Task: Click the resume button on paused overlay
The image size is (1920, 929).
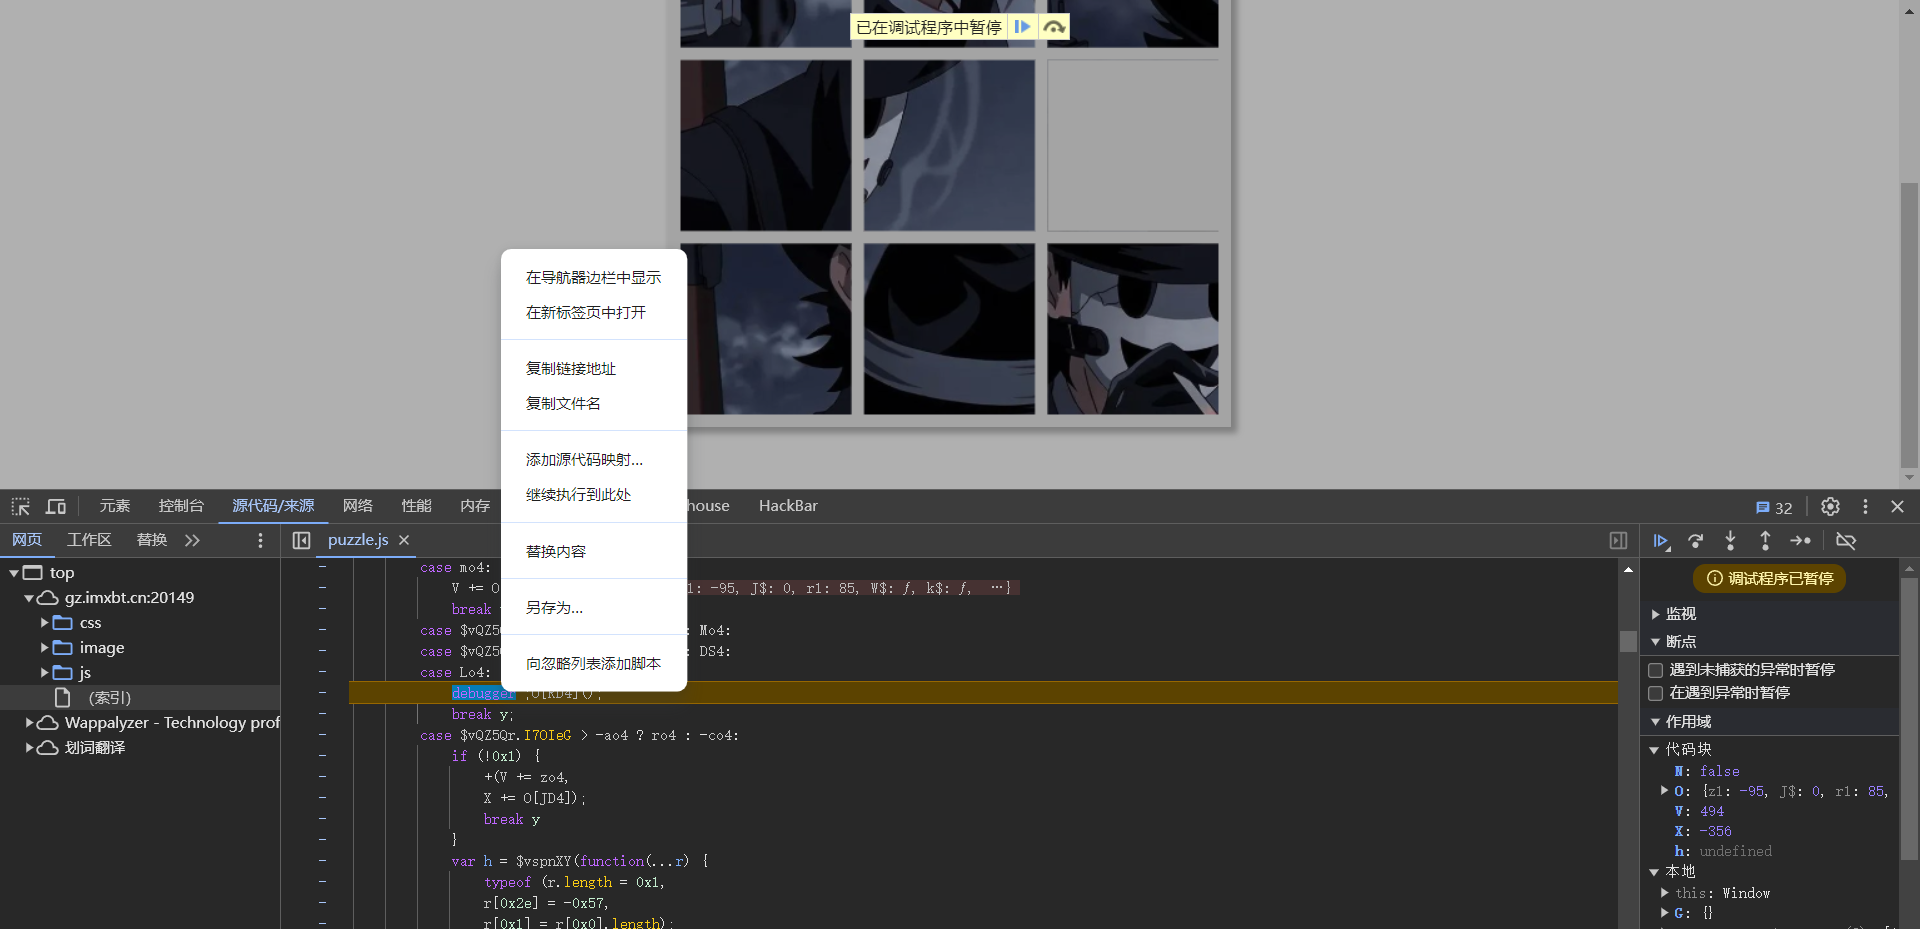Action: tap(1022, 27)
